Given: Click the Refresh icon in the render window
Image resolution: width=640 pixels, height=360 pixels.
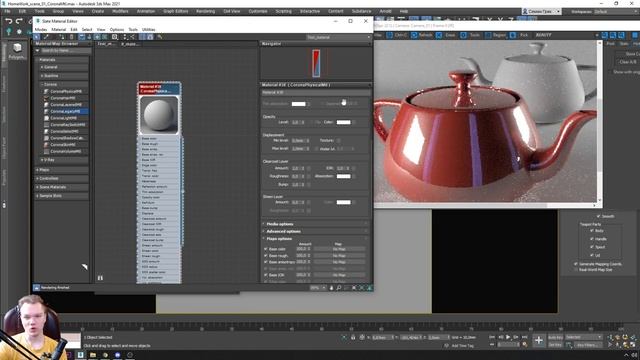Looking at the screenshot, I should 414,35.
